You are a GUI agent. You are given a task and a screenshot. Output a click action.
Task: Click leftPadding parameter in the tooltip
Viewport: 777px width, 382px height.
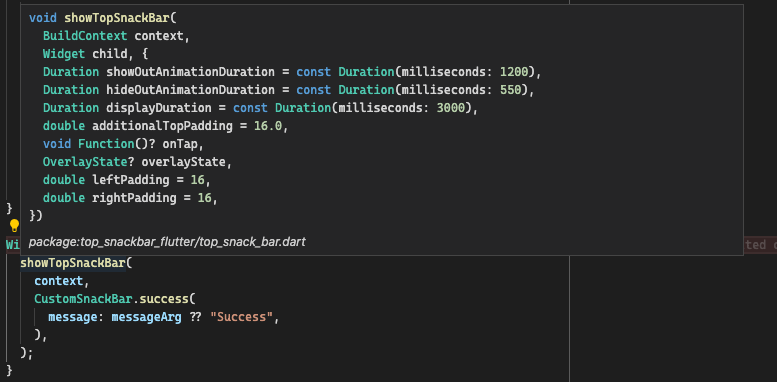(x=131, y=179)
